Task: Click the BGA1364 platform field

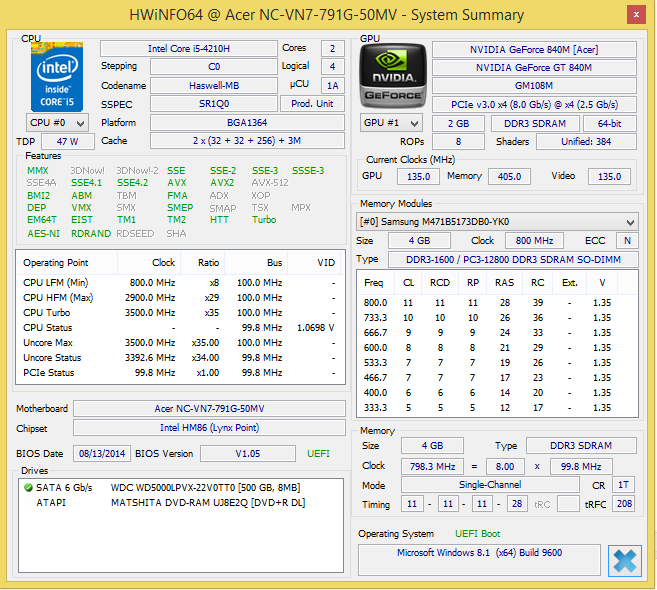Action: tap(247, 122)
